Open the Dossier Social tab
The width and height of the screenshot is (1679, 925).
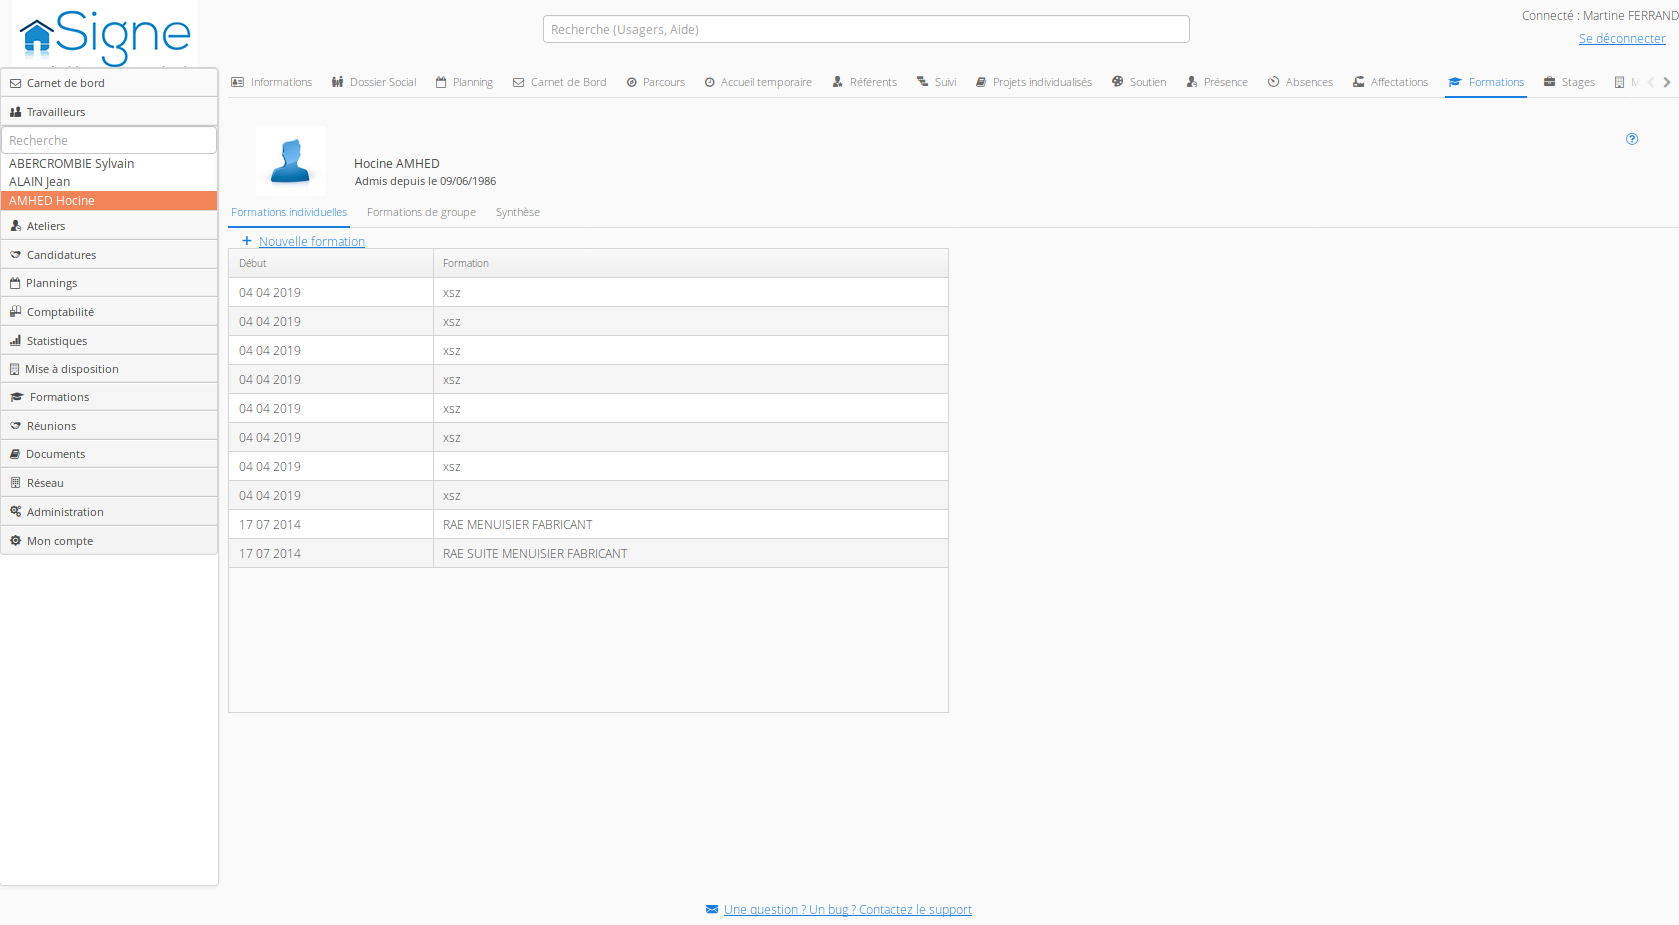click(374, 82)
